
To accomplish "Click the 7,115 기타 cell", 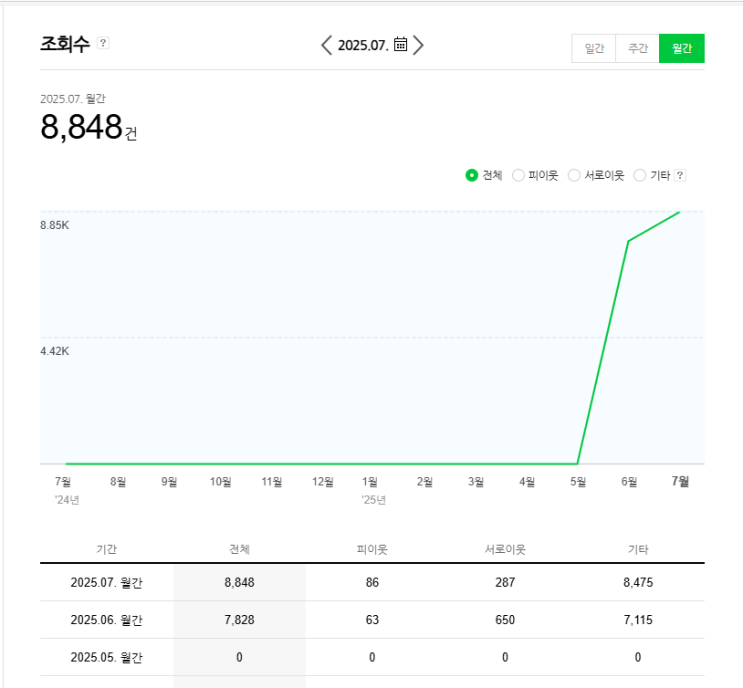I will tap(638, 620).
